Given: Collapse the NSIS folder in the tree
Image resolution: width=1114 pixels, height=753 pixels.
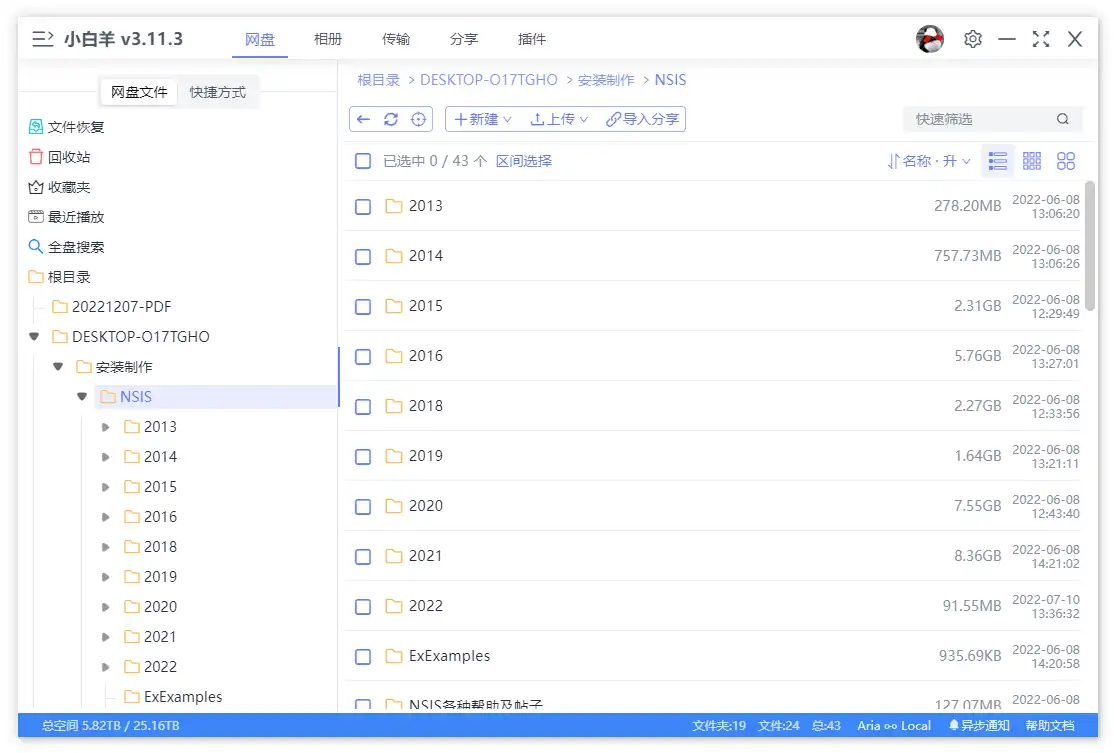Looking at the screenshot, I should [x=82, y=396].
